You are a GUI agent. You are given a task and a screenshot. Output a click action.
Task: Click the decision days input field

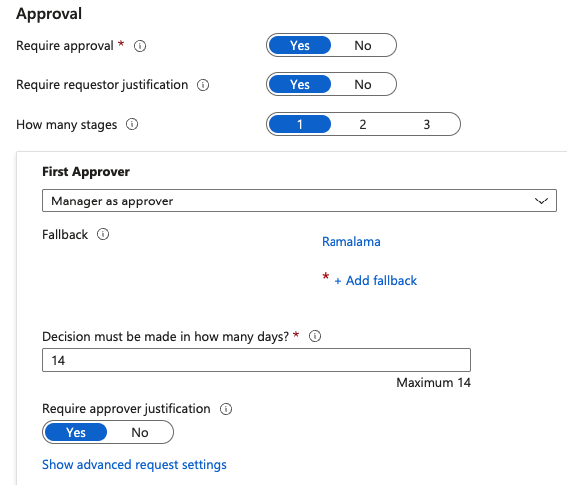tap(256, 360)
